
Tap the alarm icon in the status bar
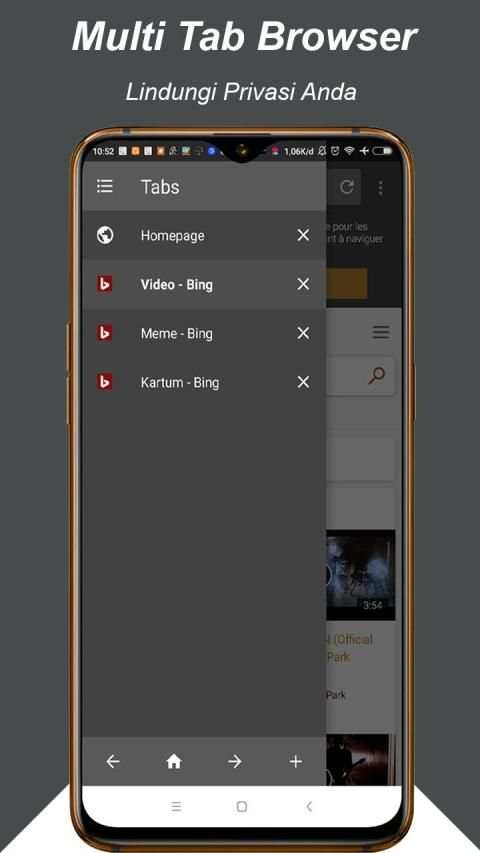pos(335,151)
